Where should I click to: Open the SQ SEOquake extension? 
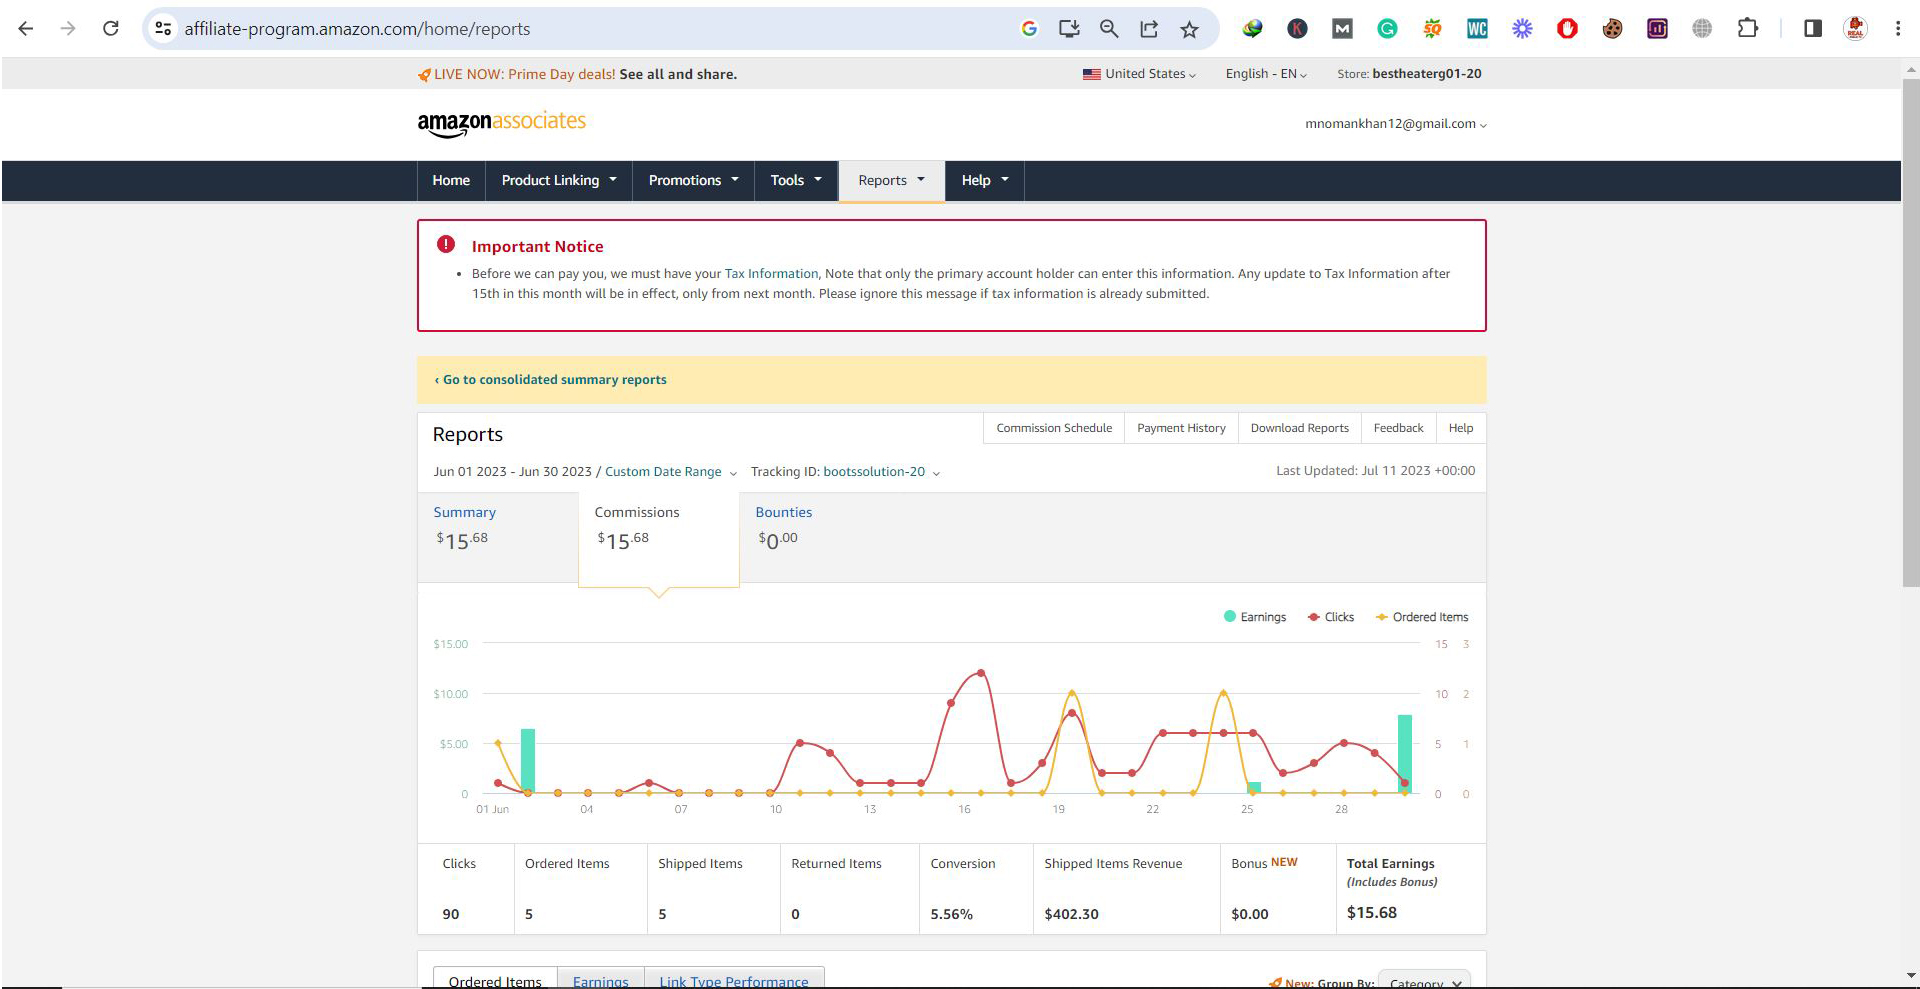point(1432,29)
